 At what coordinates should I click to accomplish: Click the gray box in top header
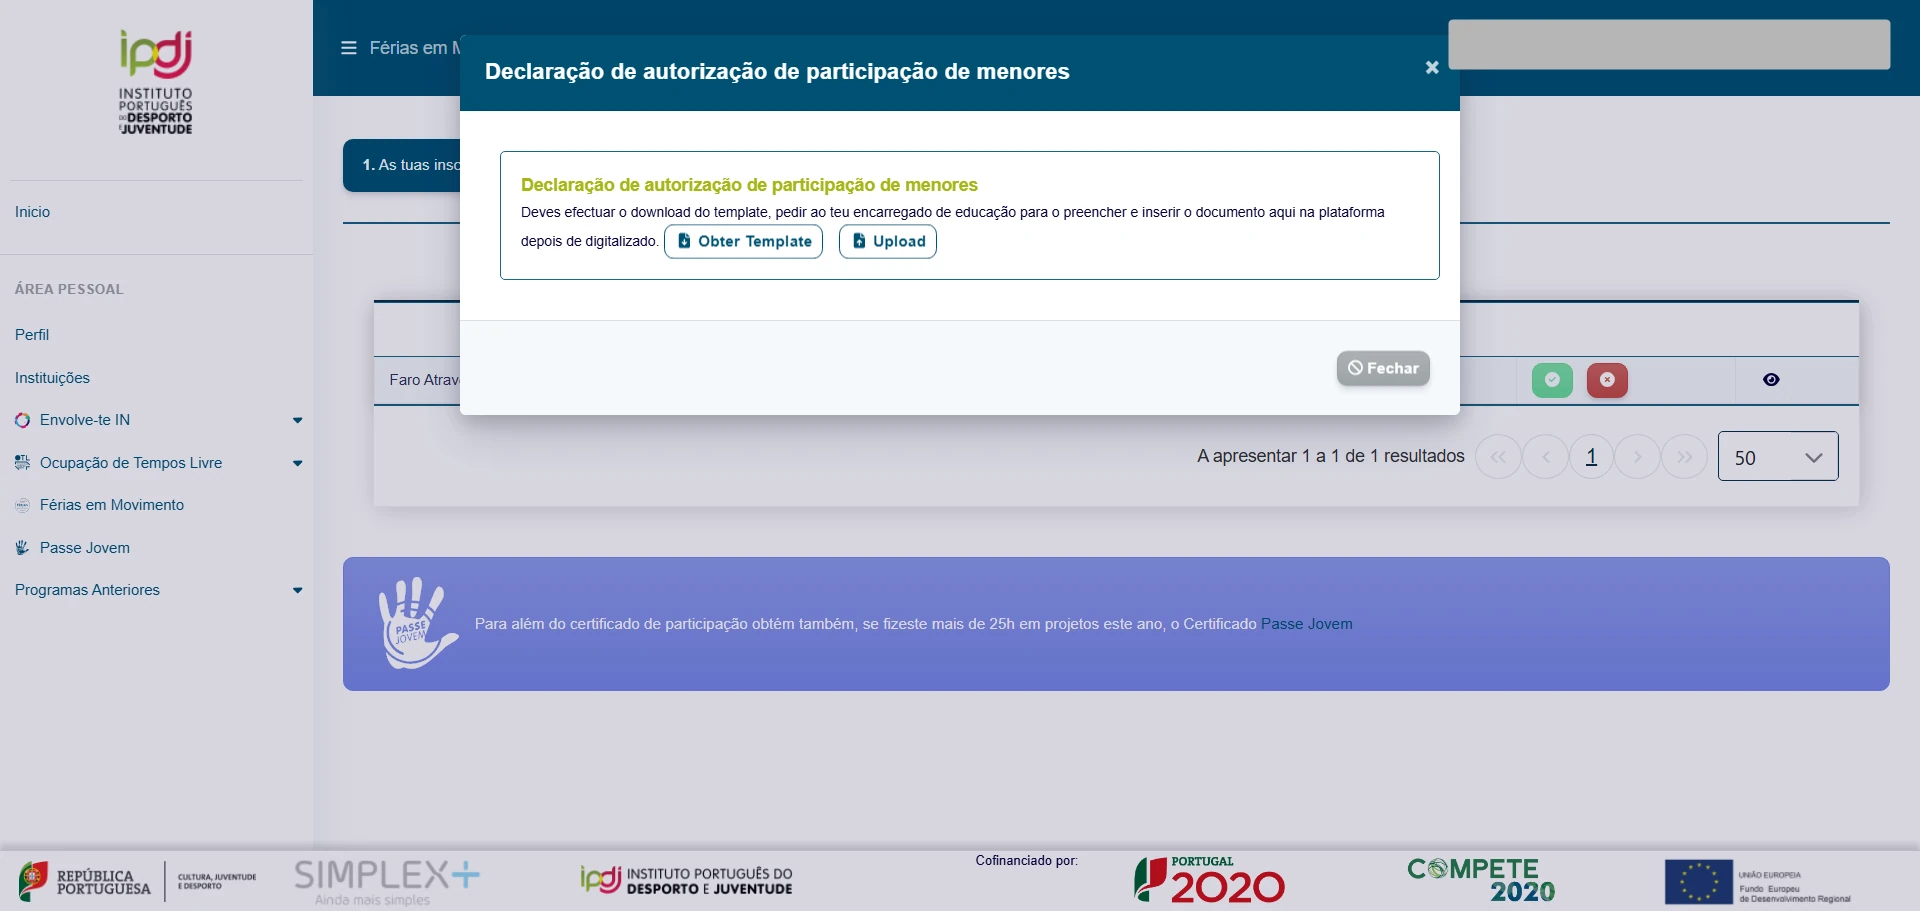pyautogui.click(x=1669, y=44)
